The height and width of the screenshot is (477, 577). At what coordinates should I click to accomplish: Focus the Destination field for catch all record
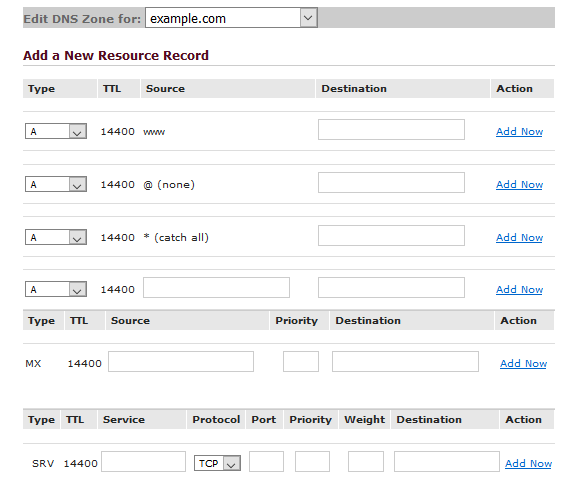click(391, 235)
